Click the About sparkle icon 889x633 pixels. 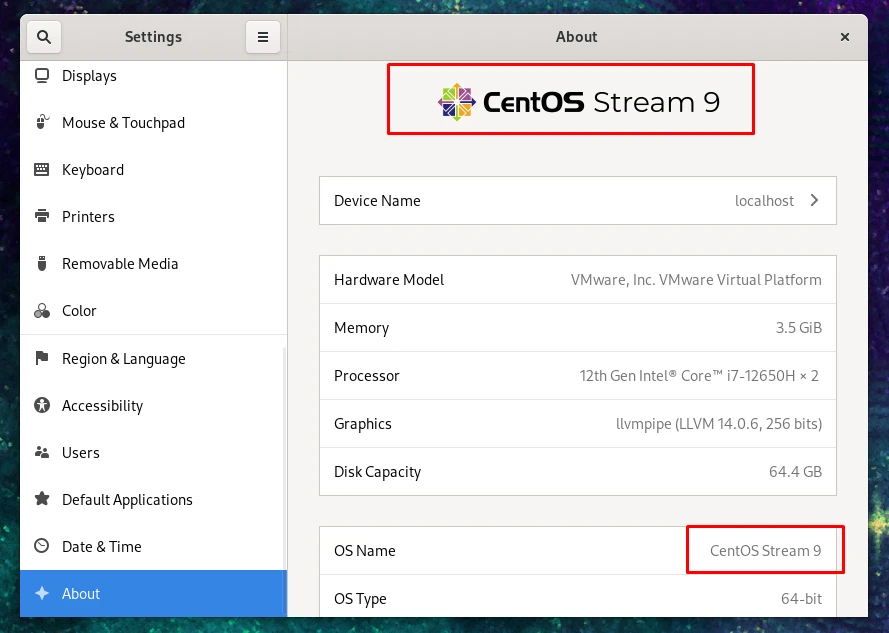[x=42, y=593]
